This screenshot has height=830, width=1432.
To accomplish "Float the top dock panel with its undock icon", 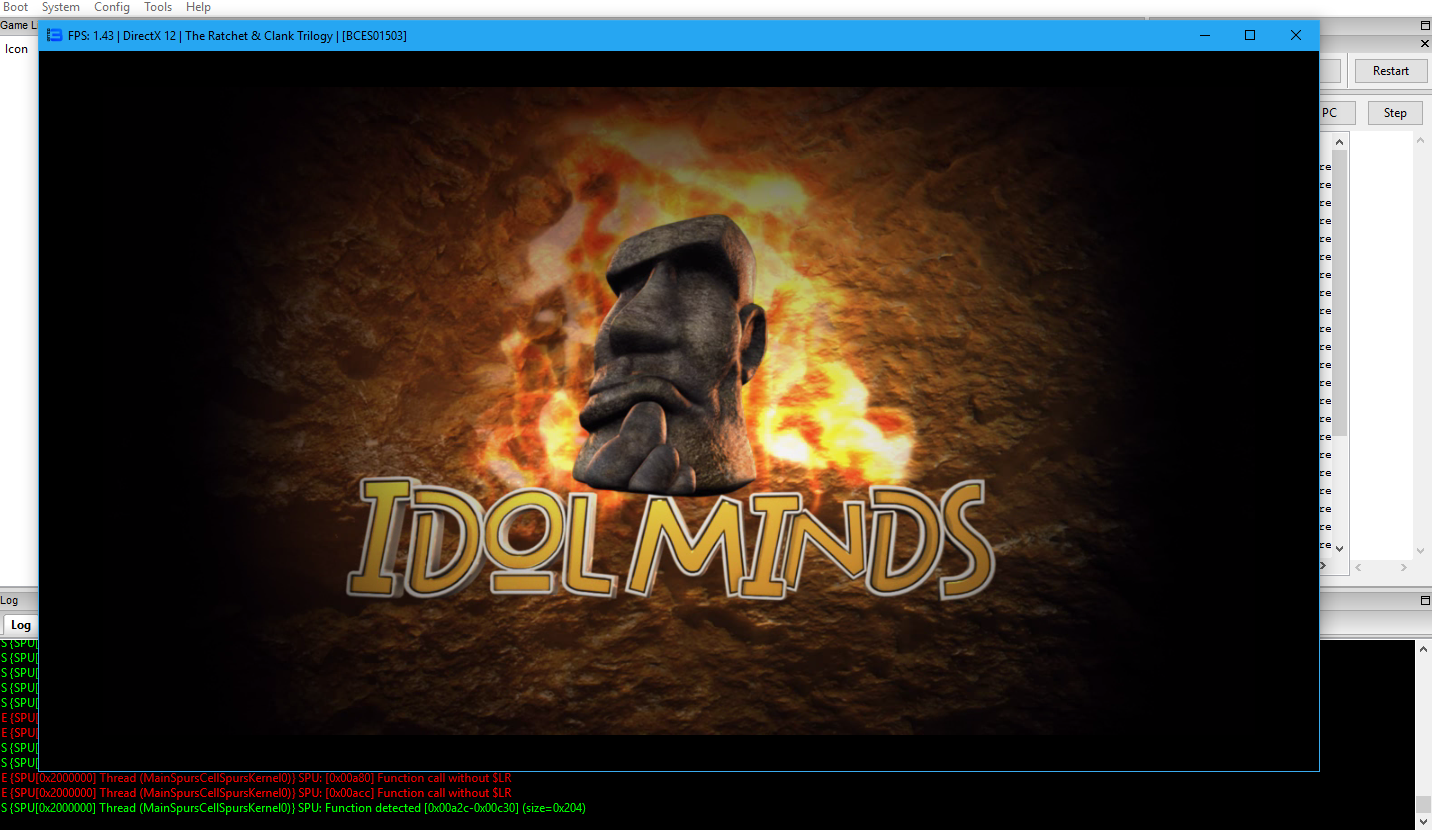I will (1425, 25).
